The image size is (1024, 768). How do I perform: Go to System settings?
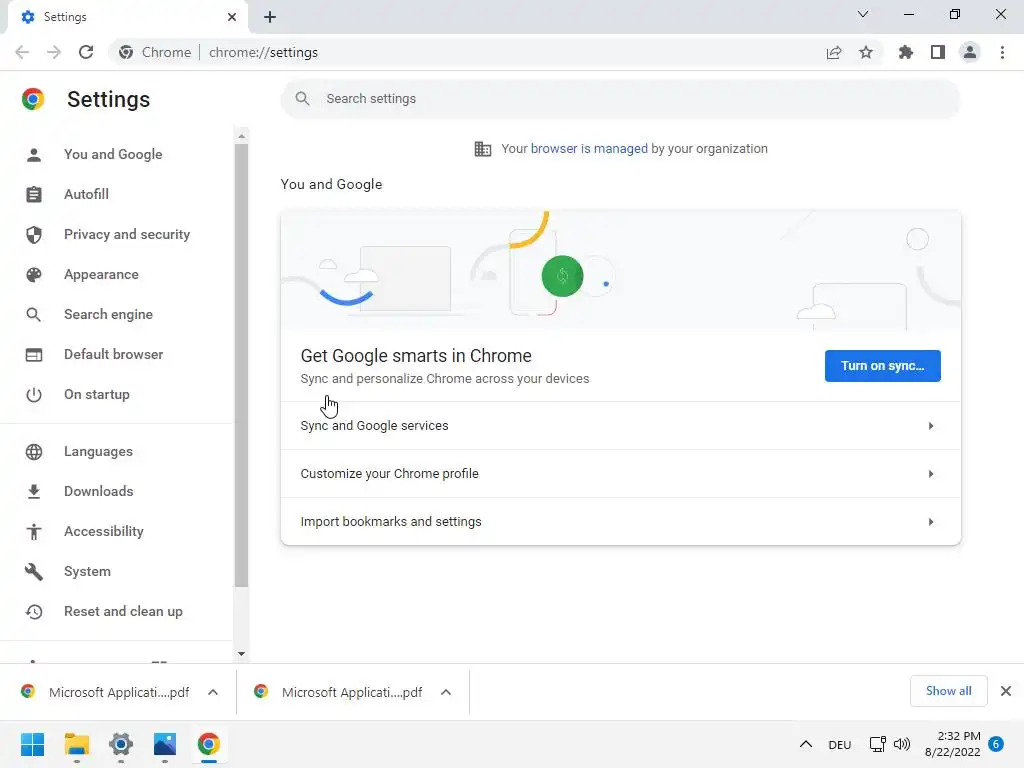pos(87,571)
